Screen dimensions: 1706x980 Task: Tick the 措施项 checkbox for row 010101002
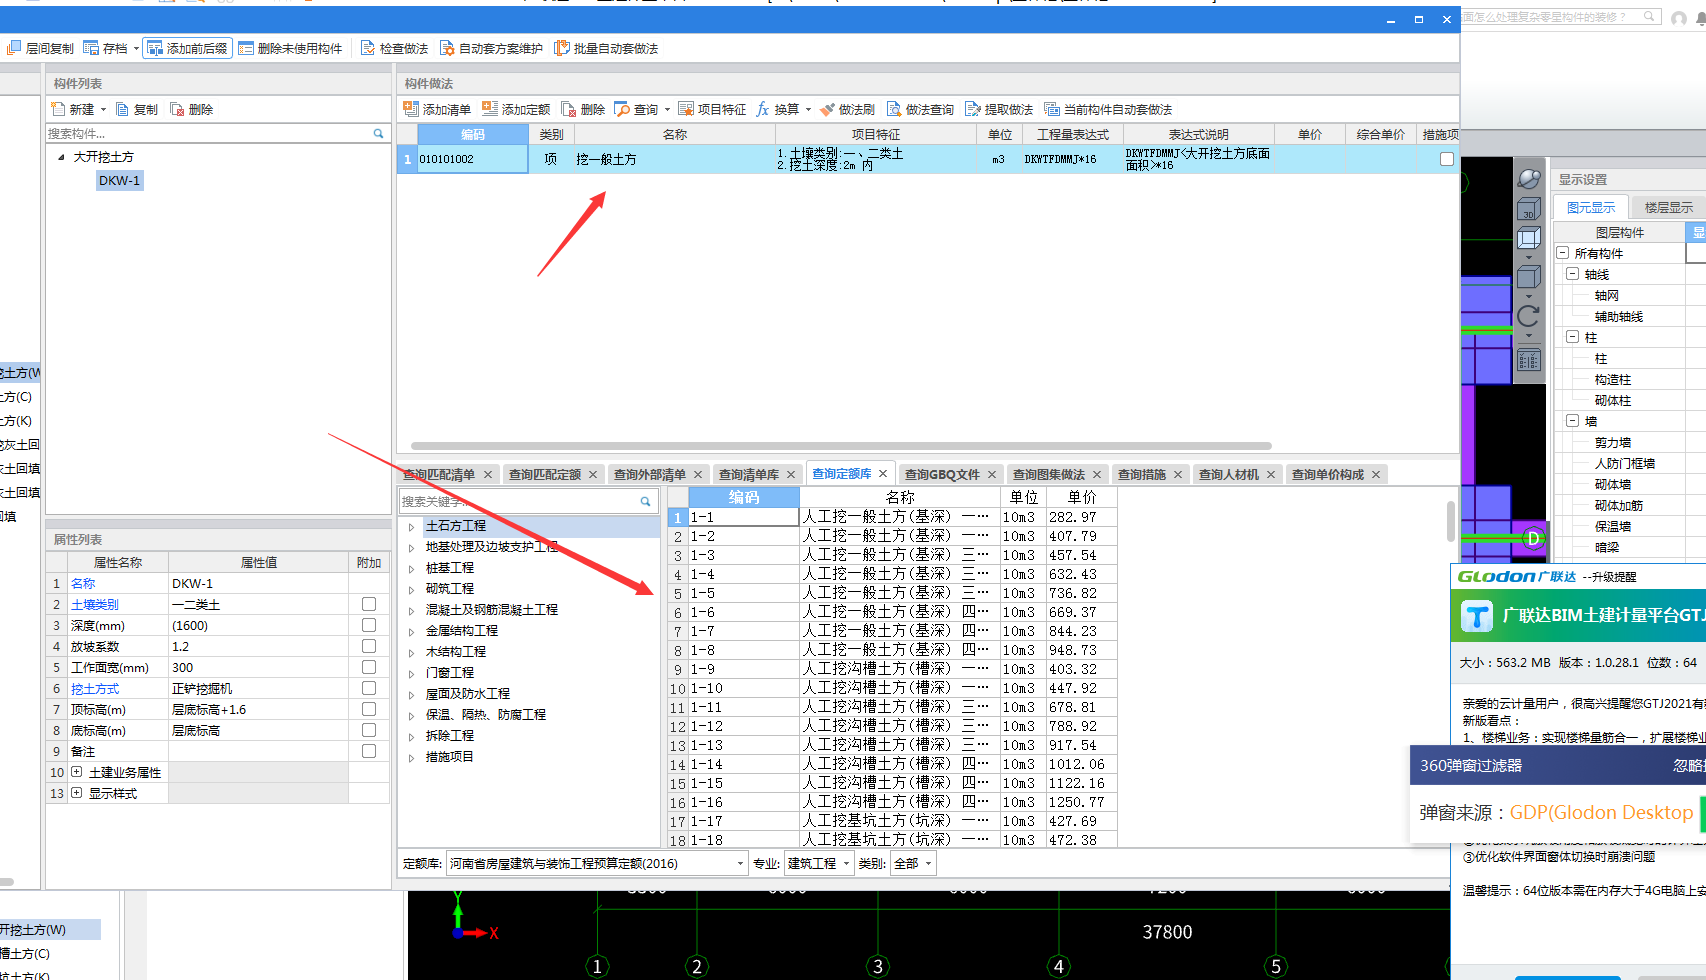click(1446, 159)
